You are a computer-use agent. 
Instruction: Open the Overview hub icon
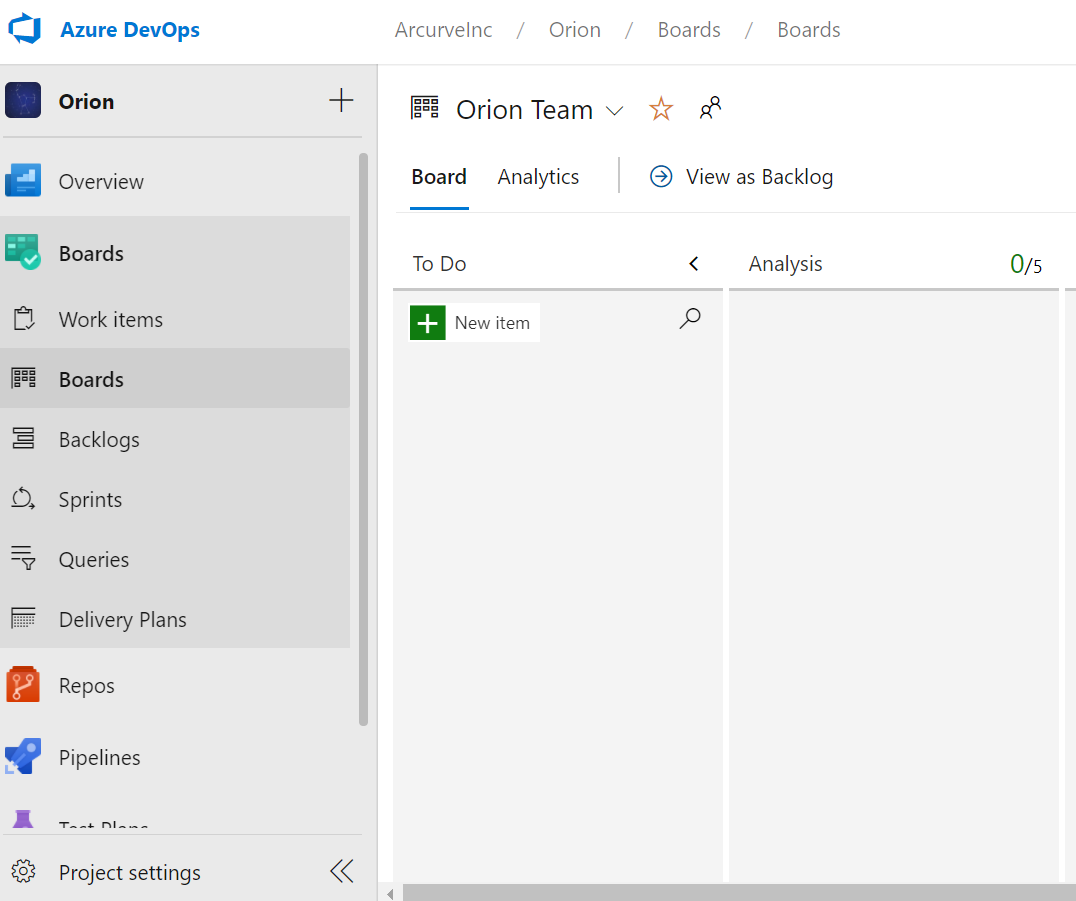(23, 181)
